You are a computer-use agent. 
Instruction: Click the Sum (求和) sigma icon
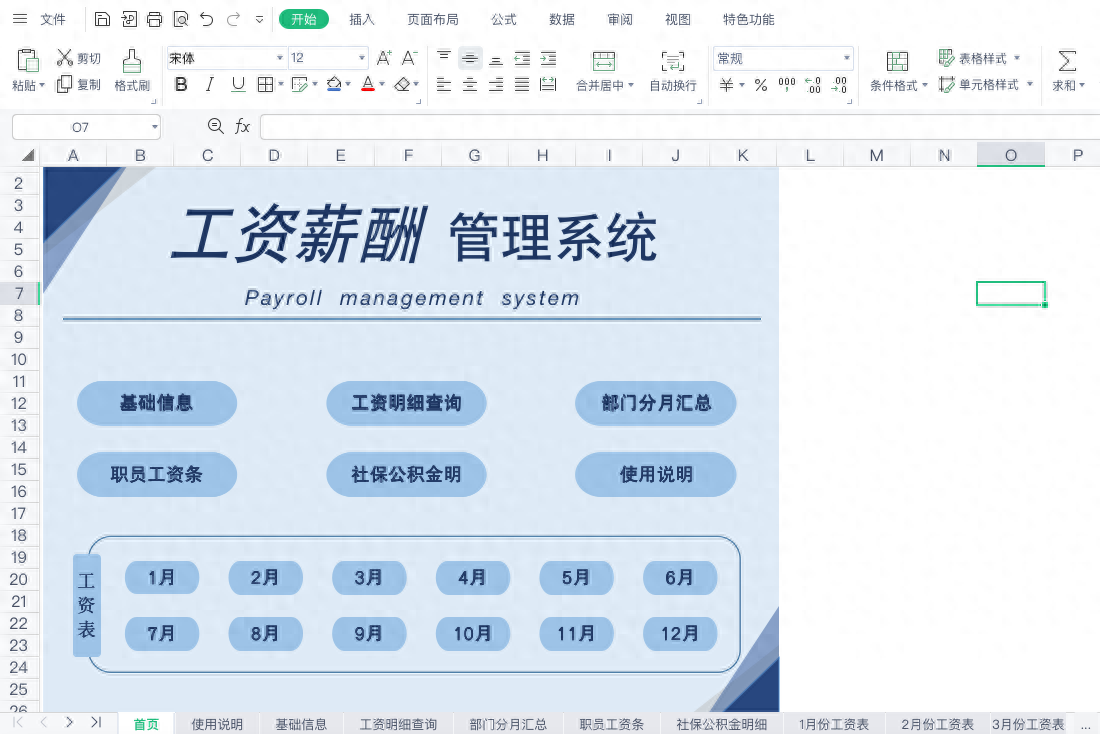(1067, 61)
